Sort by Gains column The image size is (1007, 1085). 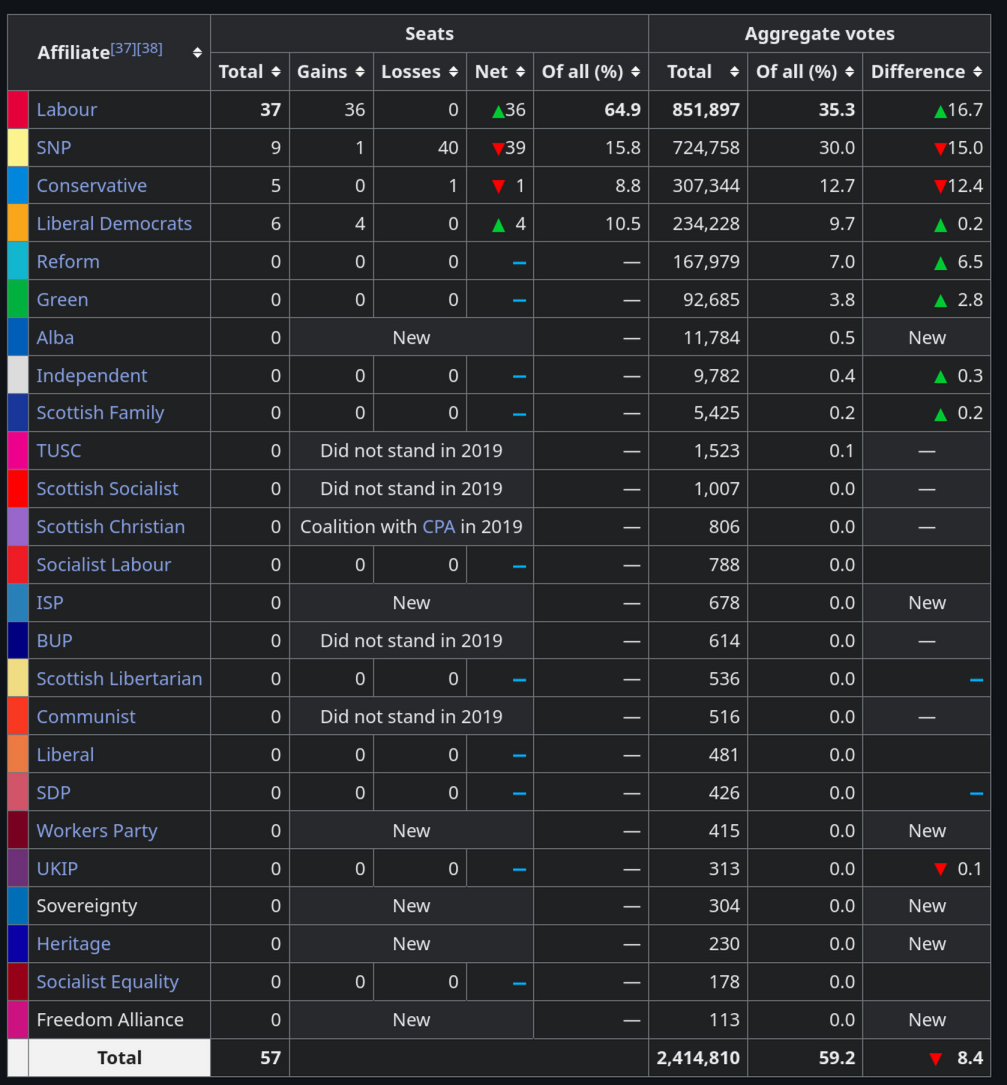coord(360,72)
